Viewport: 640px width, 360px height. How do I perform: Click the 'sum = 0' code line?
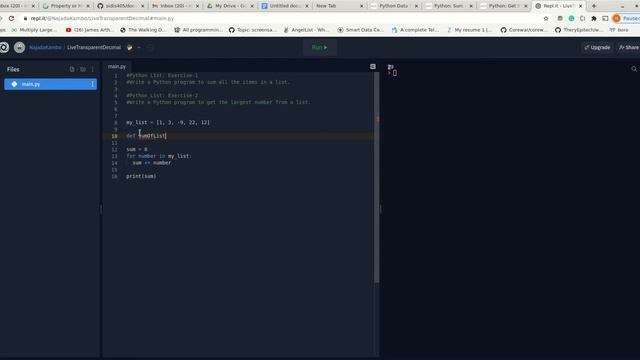[x=137, y=149]
